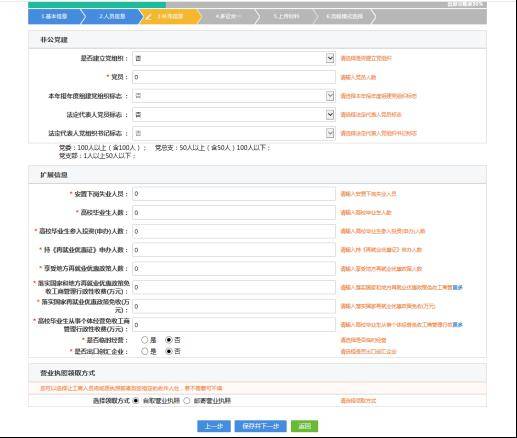The height and width of the screenshot is (438, 517).
Task: Choose 自取营业执照 radio option
Action: (136, 401)
